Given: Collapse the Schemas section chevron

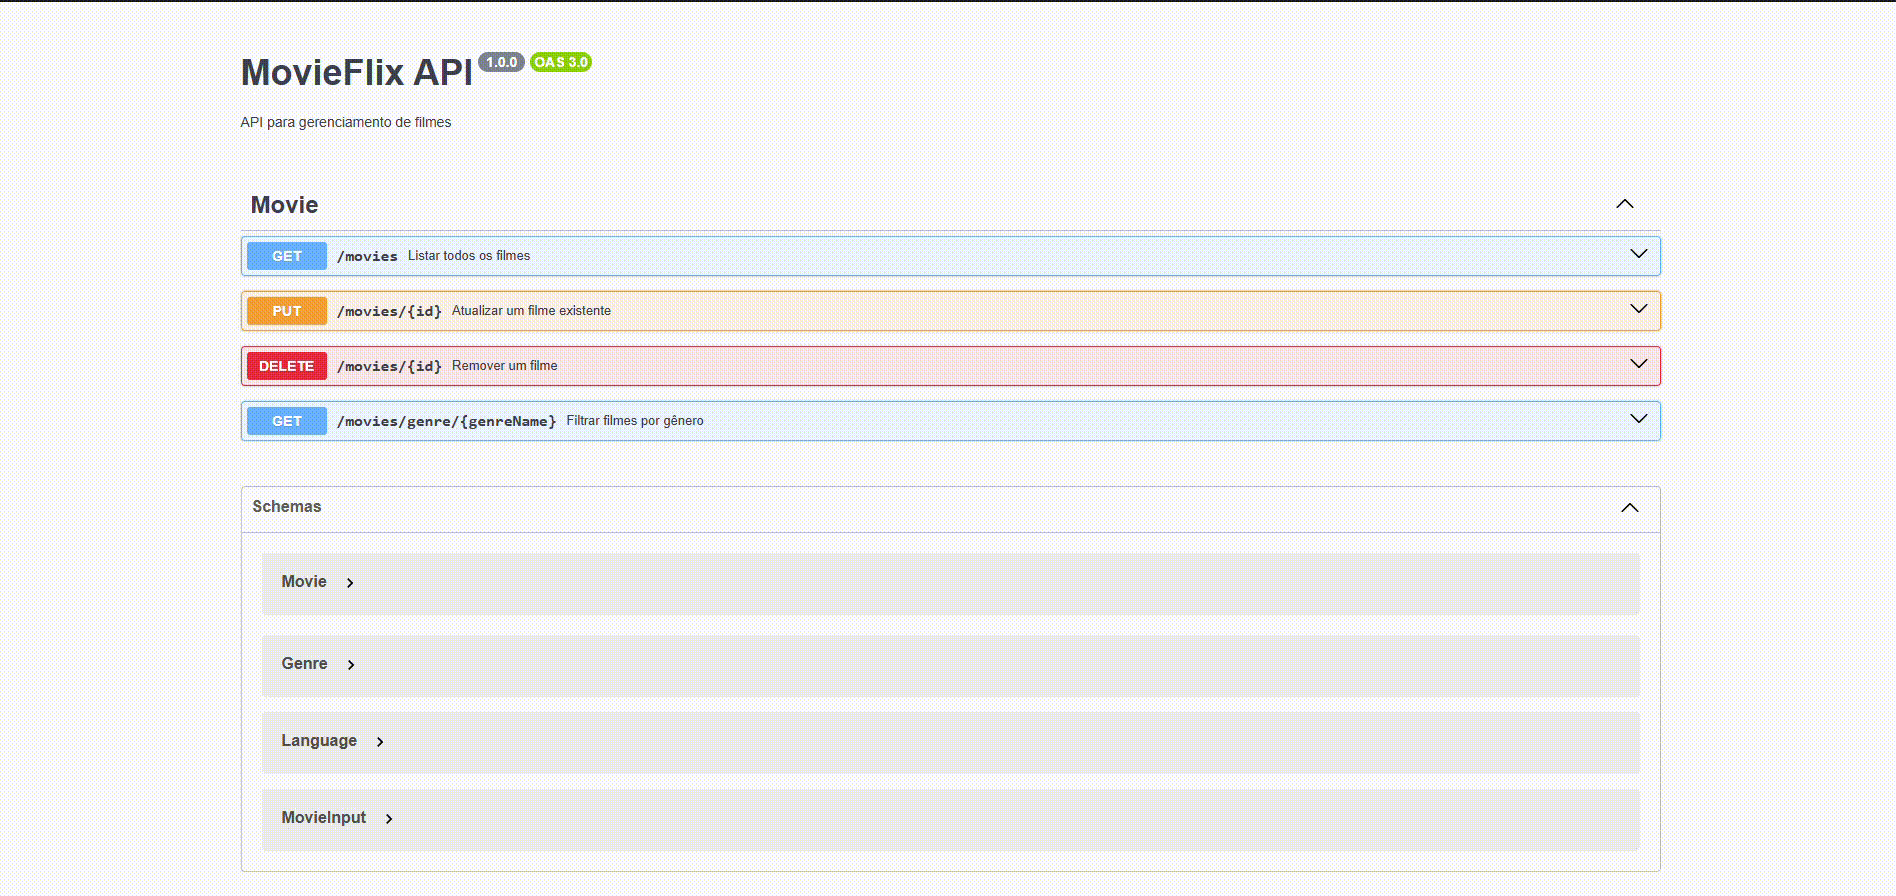Looking at the screenshot, I should coord(1629,508).
